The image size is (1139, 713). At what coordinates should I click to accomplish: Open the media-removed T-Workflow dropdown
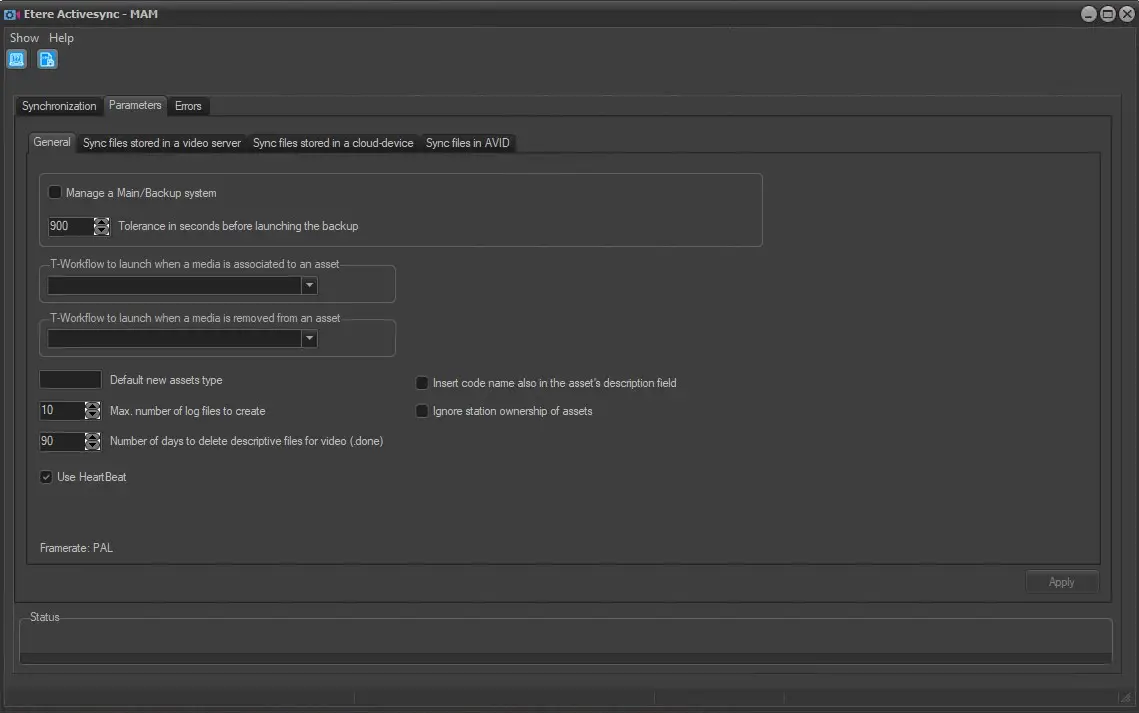tap(310, 339)
